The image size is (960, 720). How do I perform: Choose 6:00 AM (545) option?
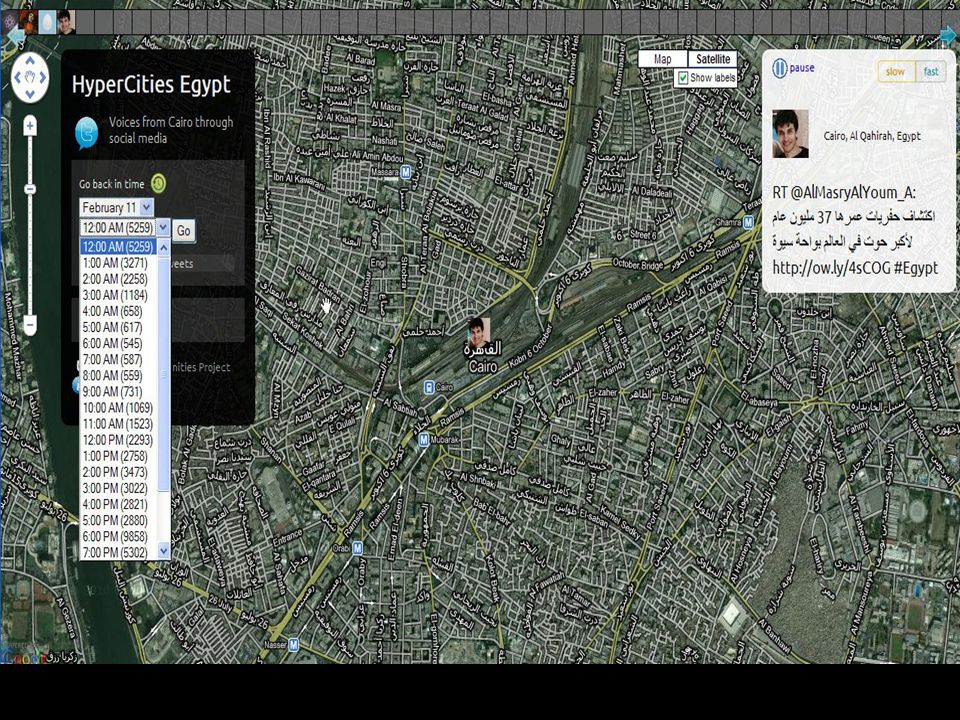118,343
